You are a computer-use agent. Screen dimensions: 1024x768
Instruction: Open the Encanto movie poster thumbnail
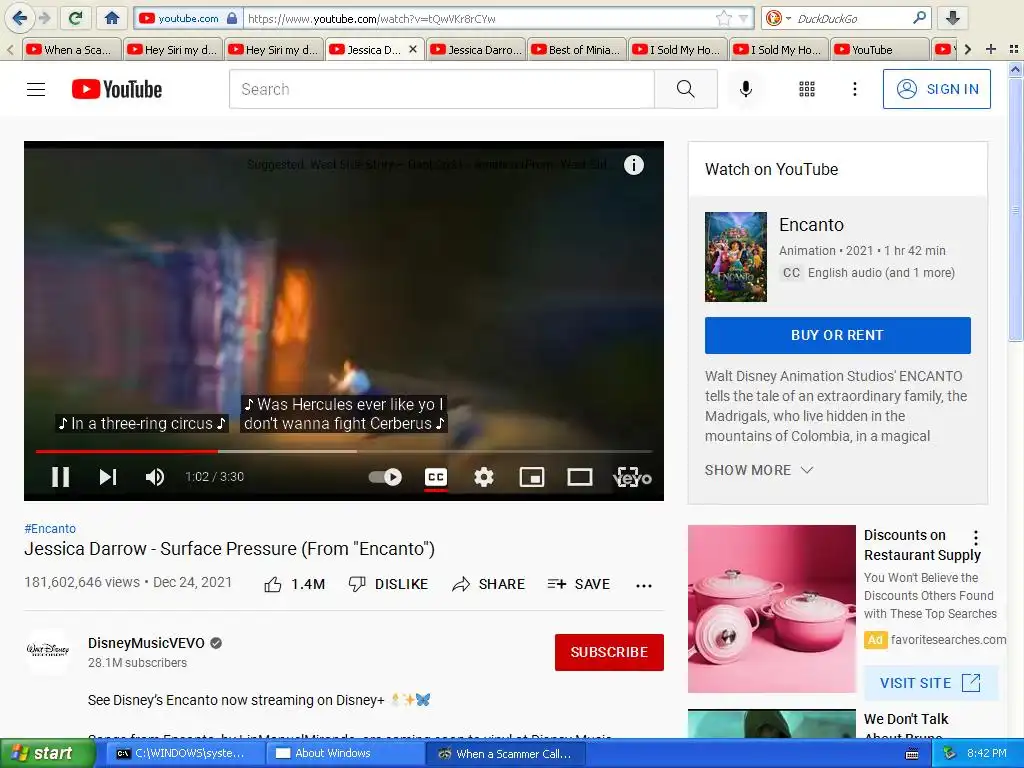click(x=735, y=257)
